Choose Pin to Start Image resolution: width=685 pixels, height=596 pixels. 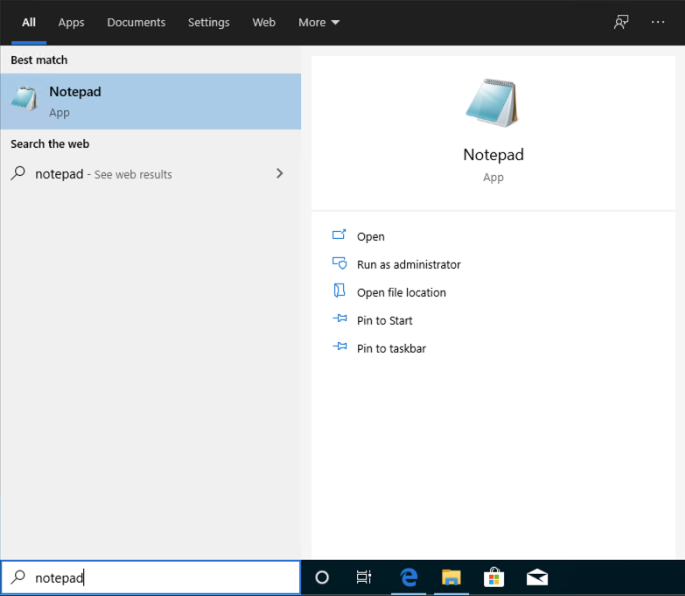384,320
